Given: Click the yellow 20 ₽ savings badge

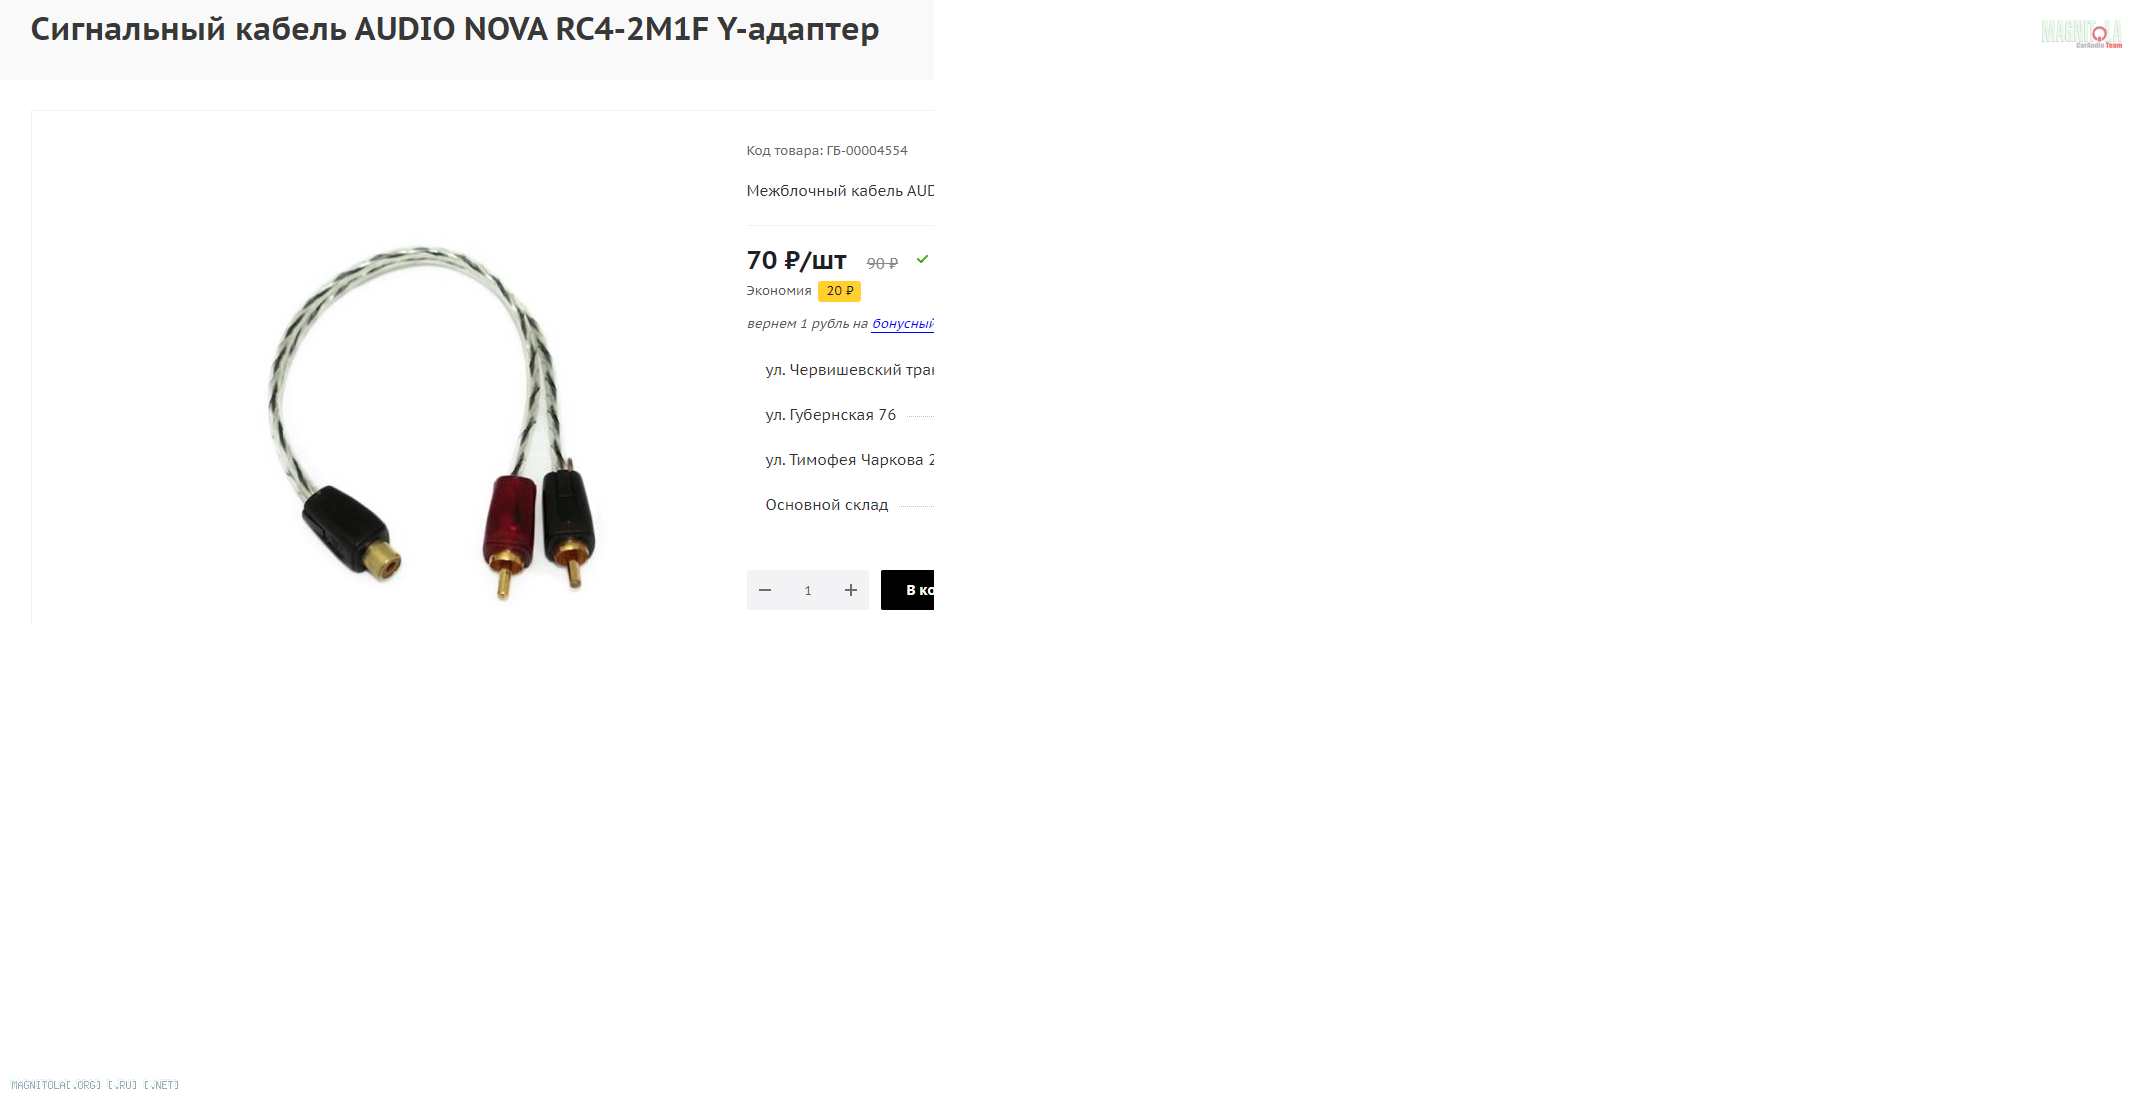Looking at the screenshot, I should click(840, 291).
